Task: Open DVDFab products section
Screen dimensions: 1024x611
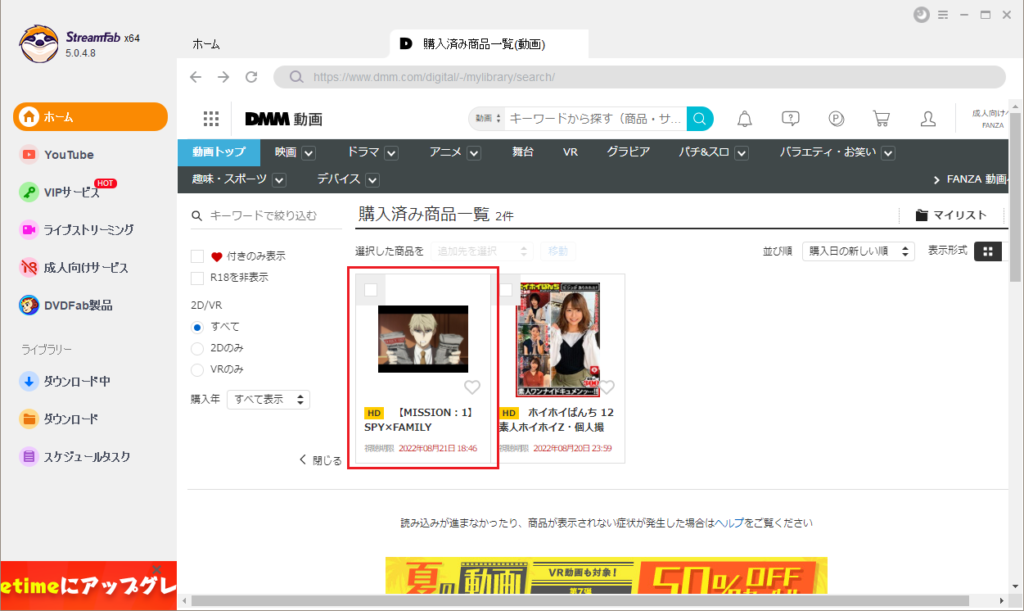Action: tap(66, 306)
